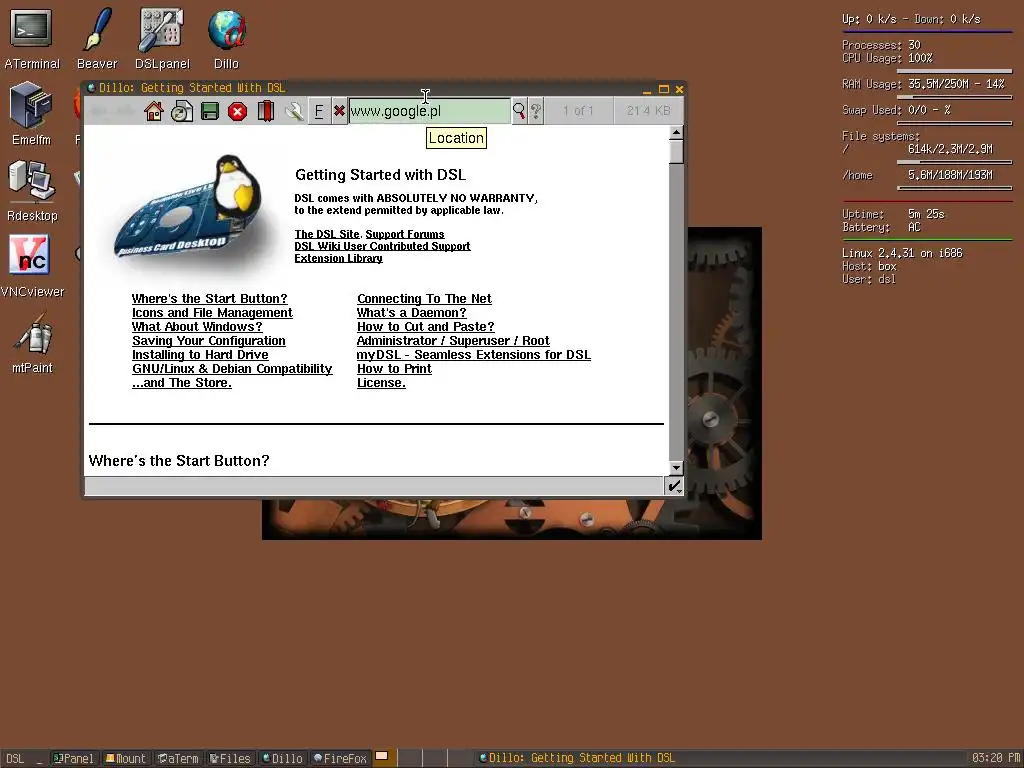This screenshot has width=1024, height=768.
Task: Follow the Support Forums link
Action: click(405, 234)
